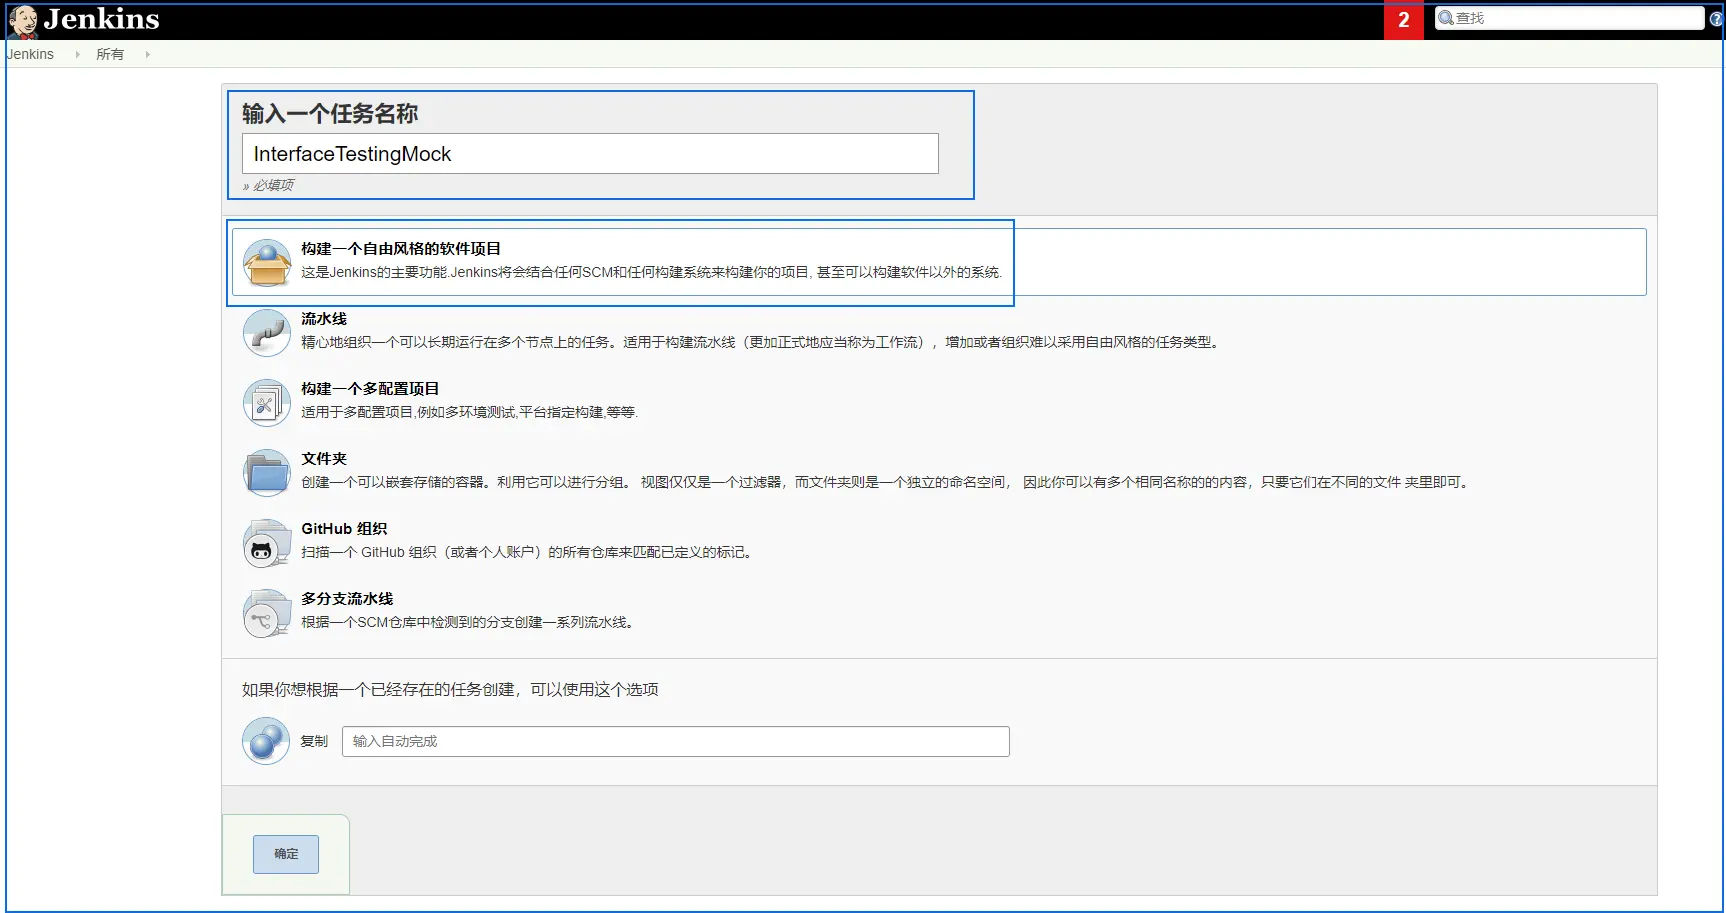Open the Jenkins breadcrumb menu item

click(x=30, y=54)
